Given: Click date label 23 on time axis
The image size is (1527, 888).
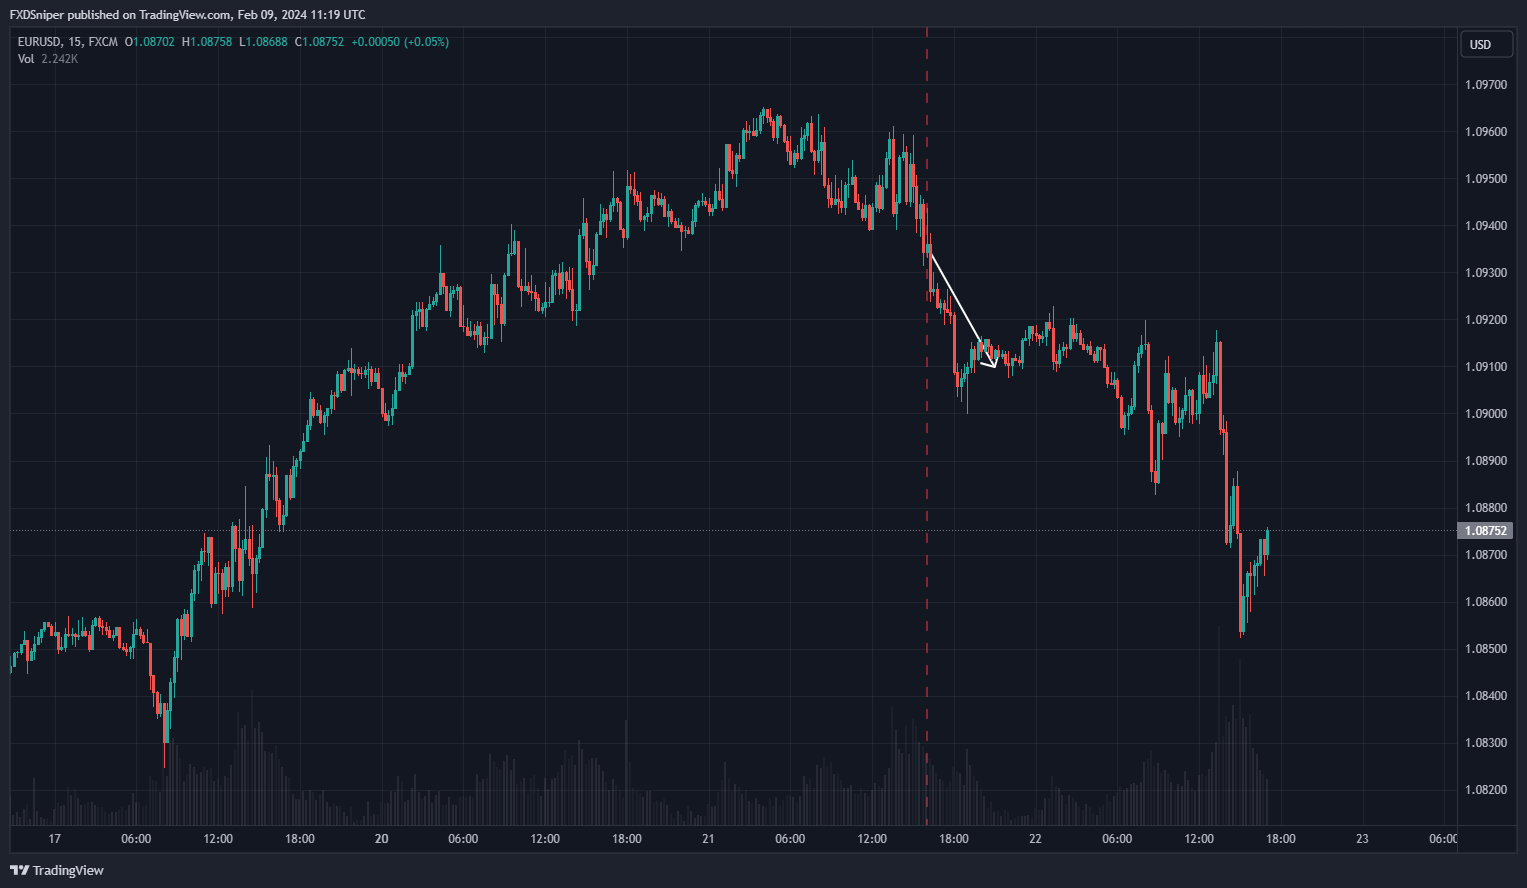Looking at the screenshot, I should coord(1362,839).
